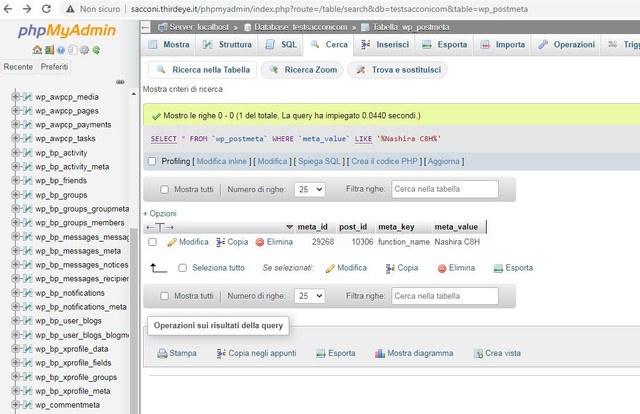Click the Crea il codice PHP link
640x414 pixels.
384,161
